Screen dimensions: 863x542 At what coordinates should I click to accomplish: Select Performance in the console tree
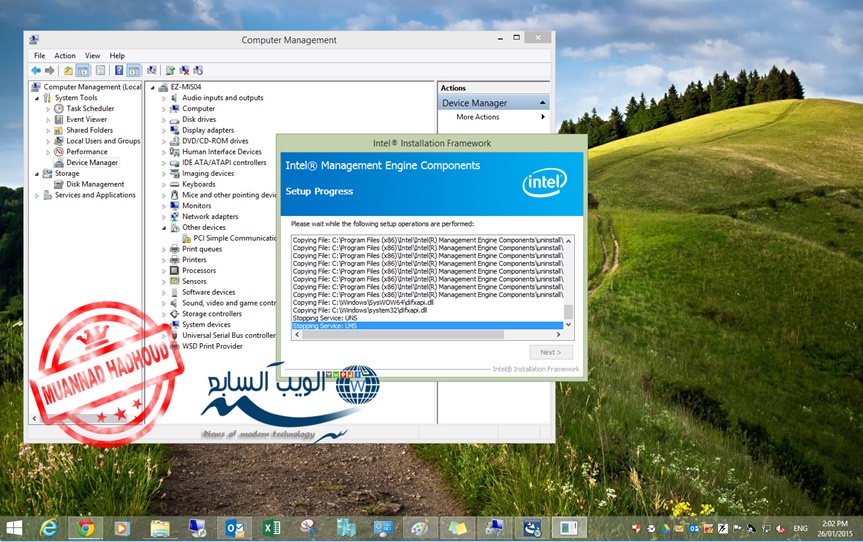pyautogui.click(x=87, y=152)
